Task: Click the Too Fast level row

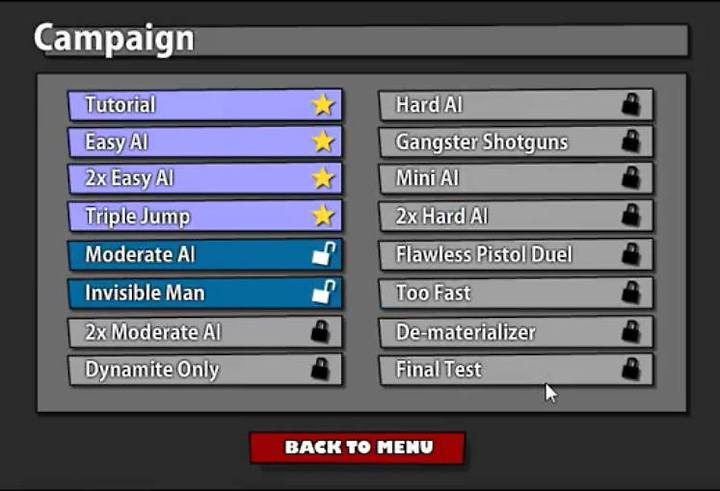Action: (x=516, y=293)
